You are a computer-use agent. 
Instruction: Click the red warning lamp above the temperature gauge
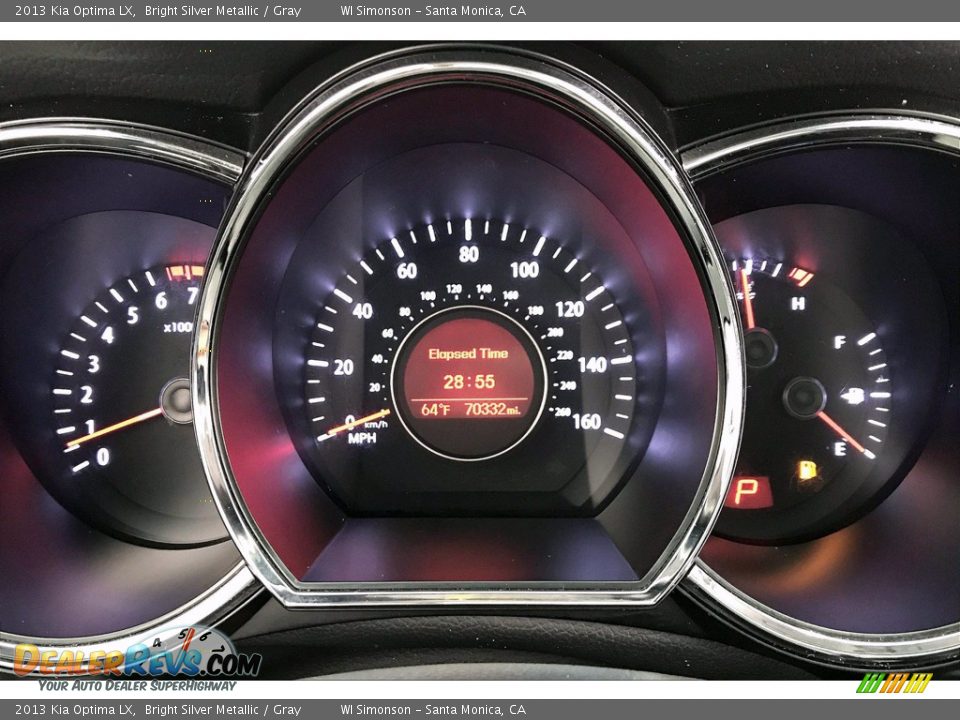pyautogui.click(x=800, y=275)
